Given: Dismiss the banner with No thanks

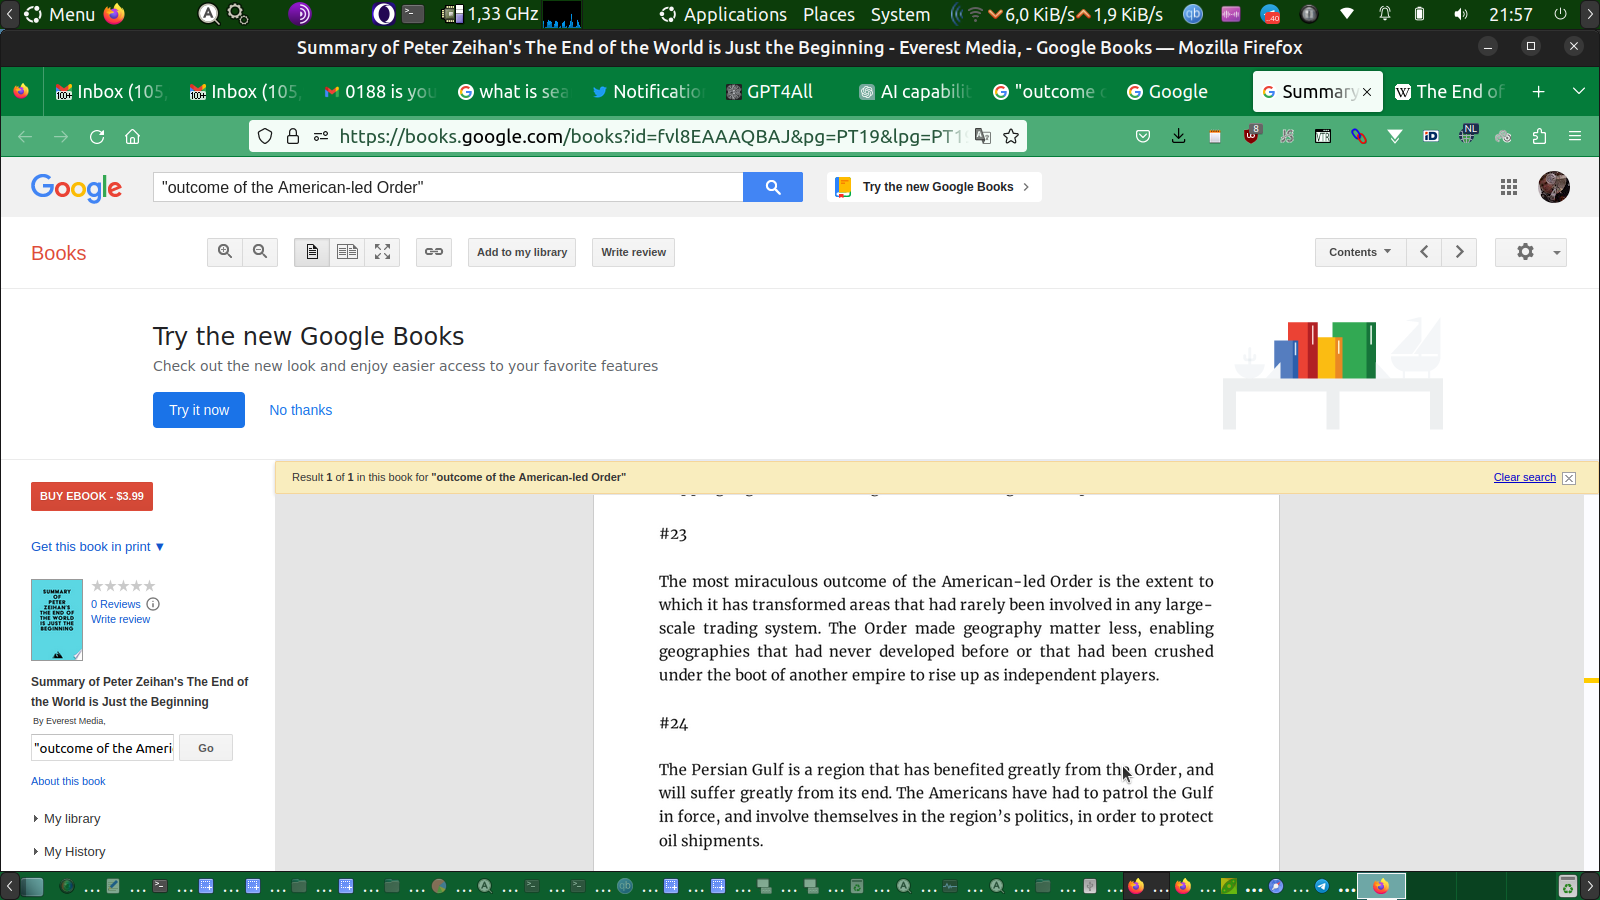Looking at the screenshot, I should pos(300,410).
